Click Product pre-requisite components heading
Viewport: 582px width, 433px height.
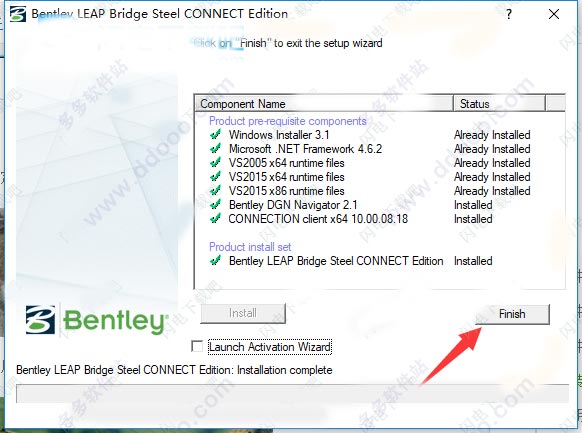click(x=288, y=121)
